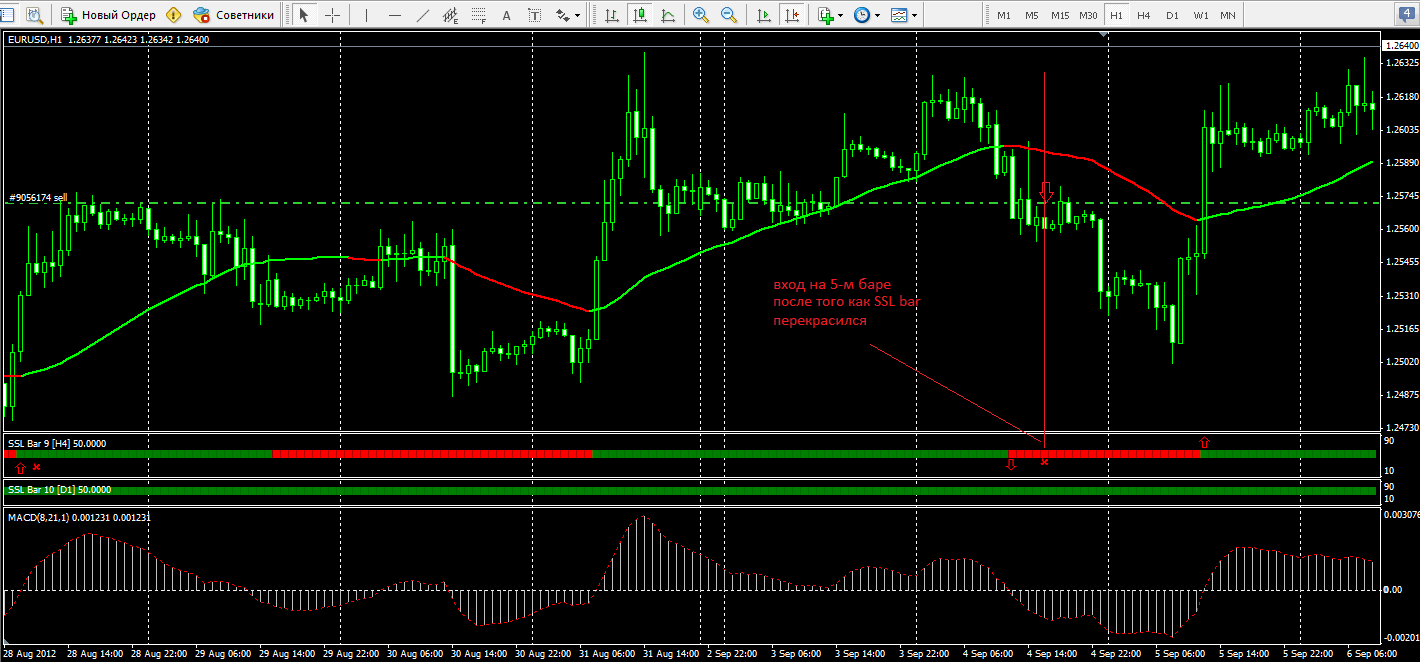Click the EURUSD,H1 chart title text
1420x662 pixels.
click(x=35, y=39)
